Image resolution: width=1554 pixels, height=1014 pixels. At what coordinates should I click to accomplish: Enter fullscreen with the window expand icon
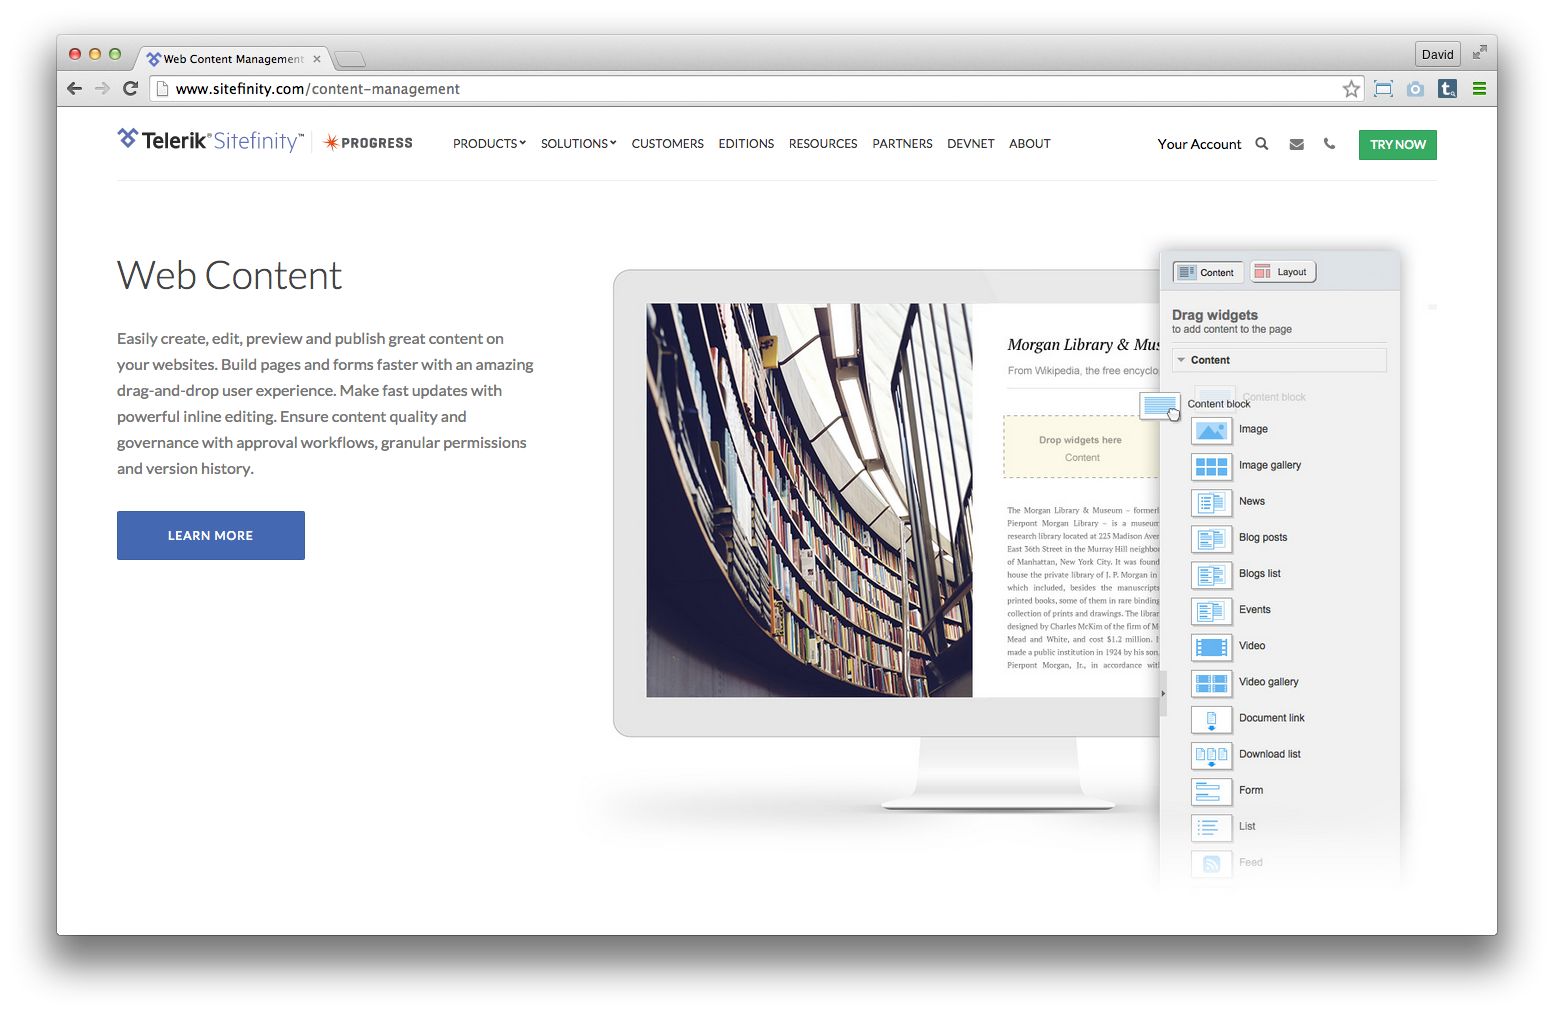(1479, 52)
